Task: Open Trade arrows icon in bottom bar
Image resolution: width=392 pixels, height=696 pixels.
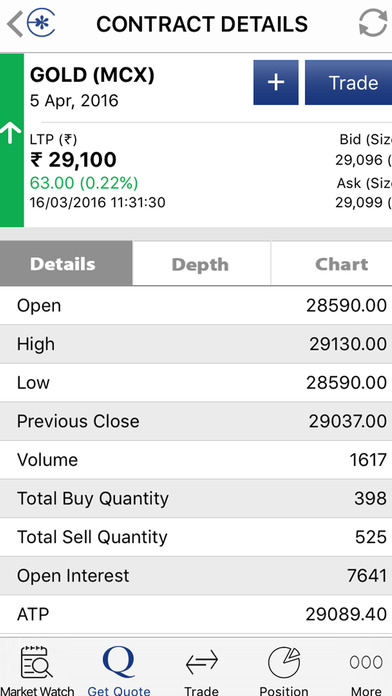Action: click(x=202, y=670)
